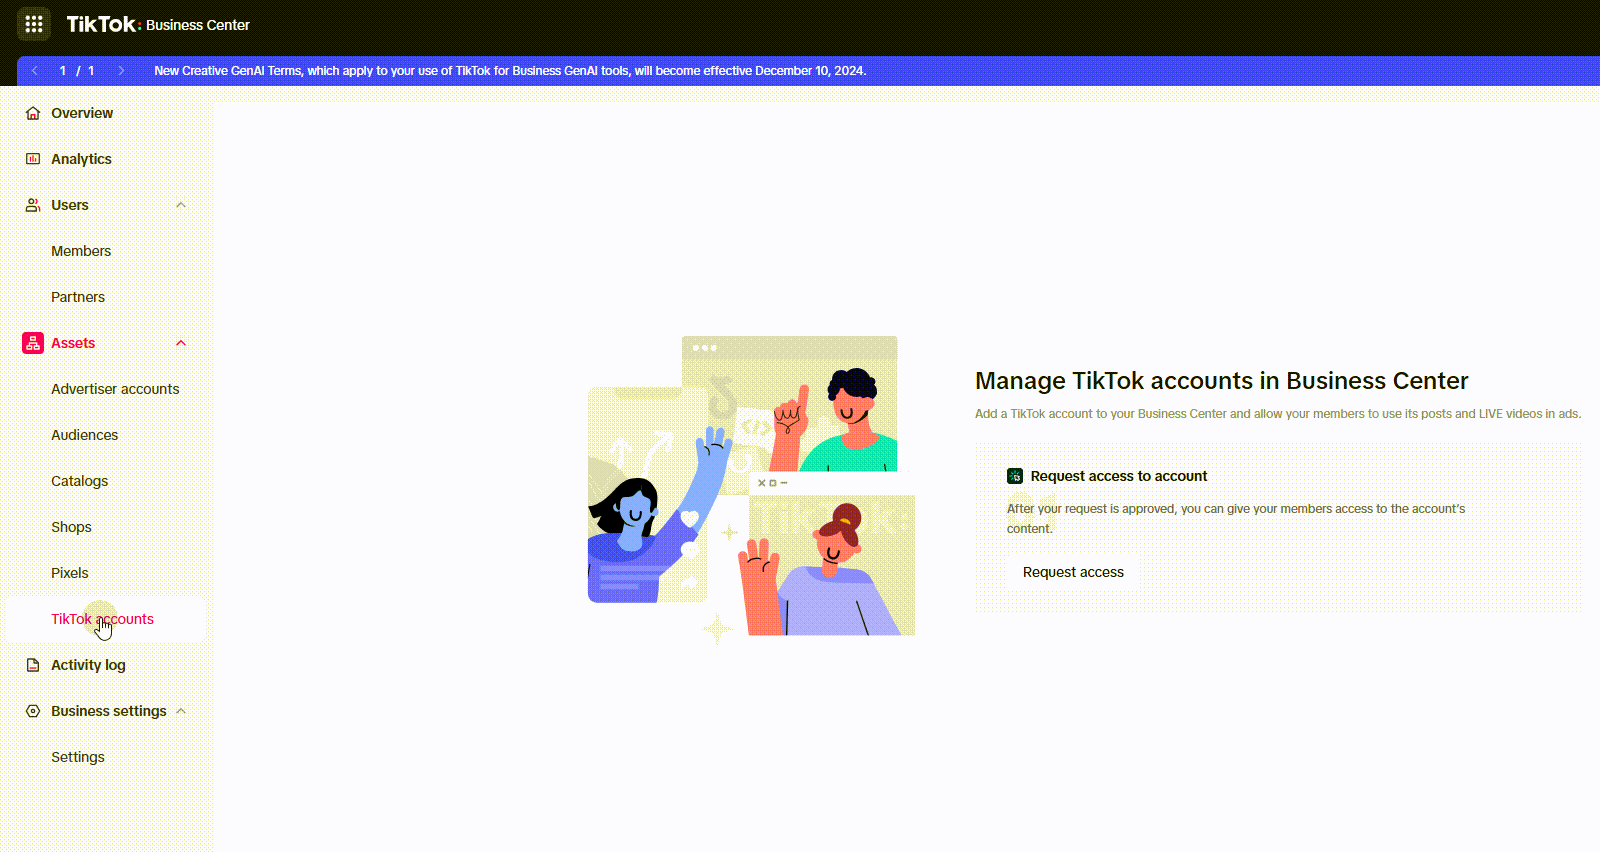Click the Request access button
Image resolution: width=1600 pixels, height=852 pixels.
click(x=1073, y=572)
